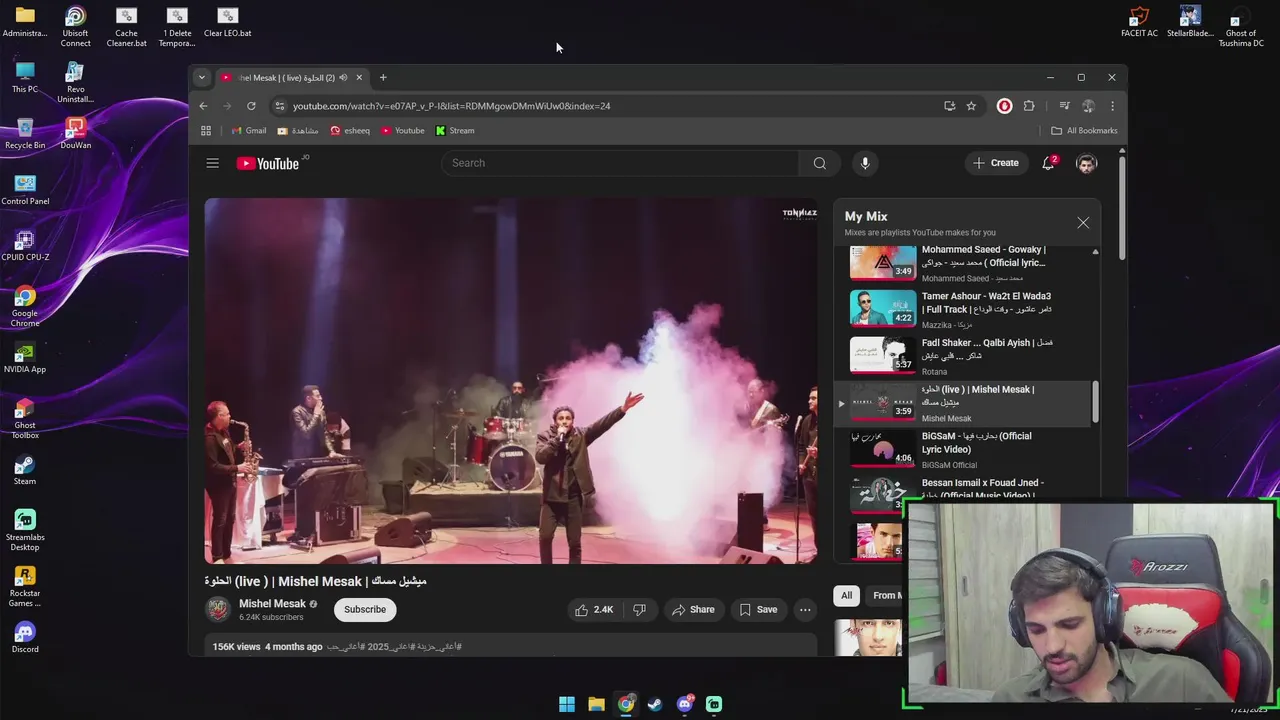Open Chrome extensions puzzle icon

[x=1029, y=106]
